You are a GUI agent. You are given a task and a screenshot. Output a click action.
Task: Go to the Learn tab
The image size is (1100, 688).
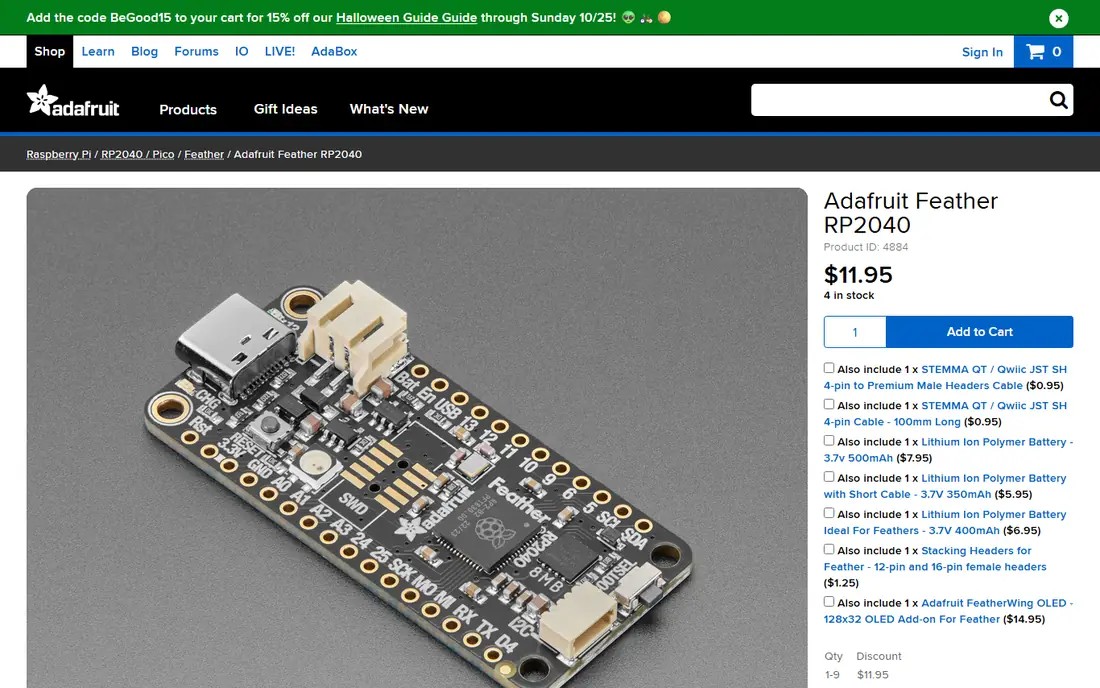click(98, 52)
